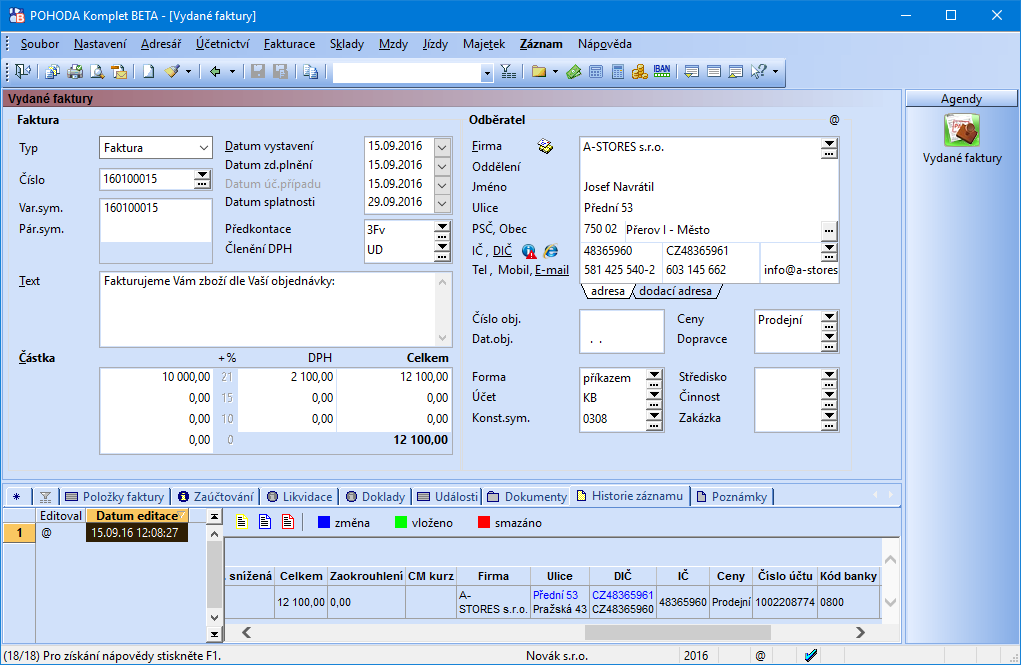Screen dimensions: 1021x665
Task: Open the Účetnictví menu
Action: [223, 44]
